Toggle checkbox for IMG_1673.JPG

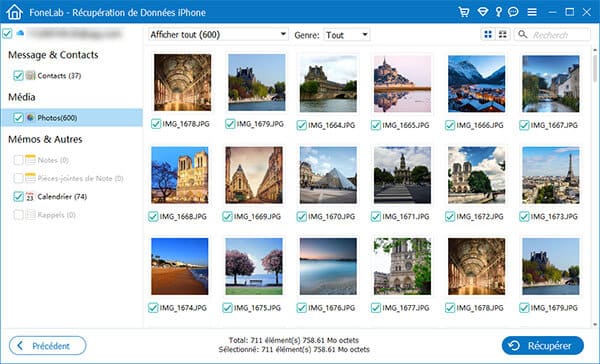coord(524,217)
